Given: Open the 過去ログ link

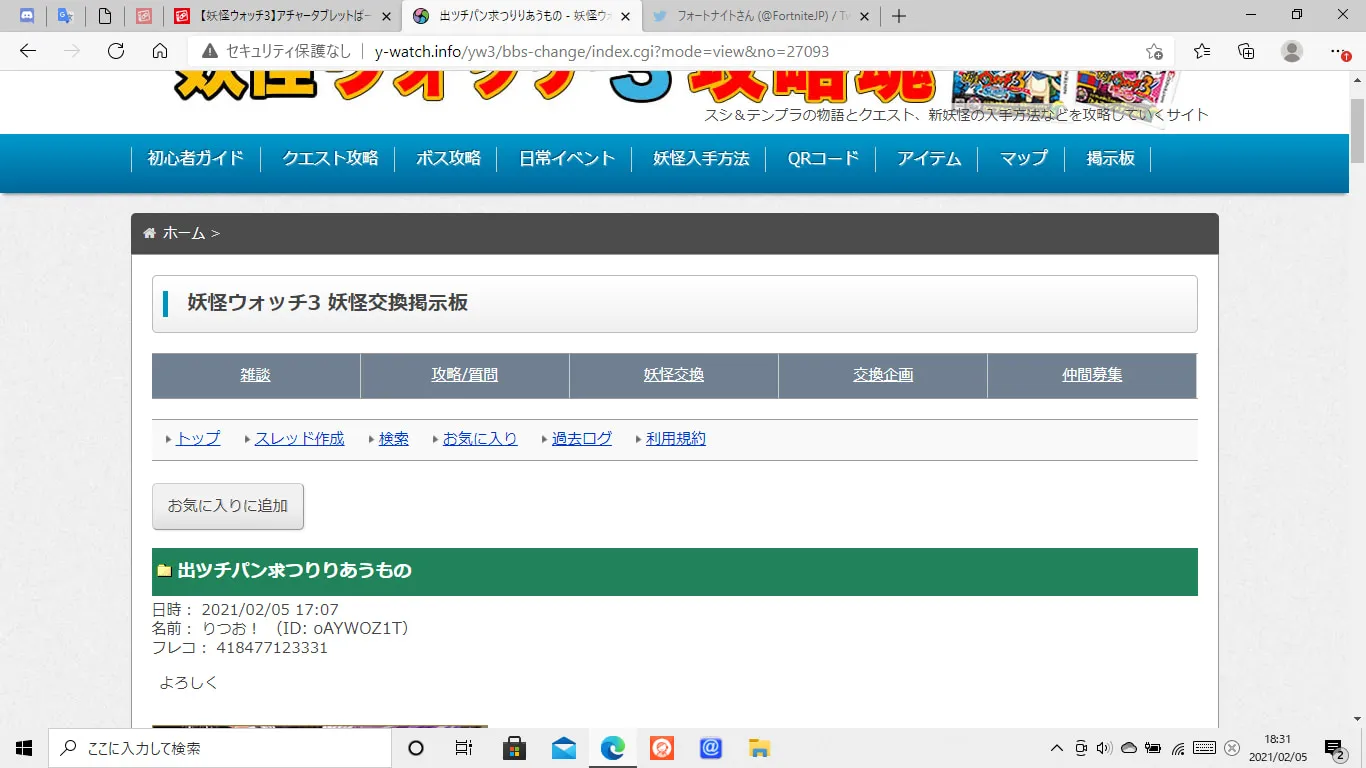Looking at the screenshot, I should 582,439.
